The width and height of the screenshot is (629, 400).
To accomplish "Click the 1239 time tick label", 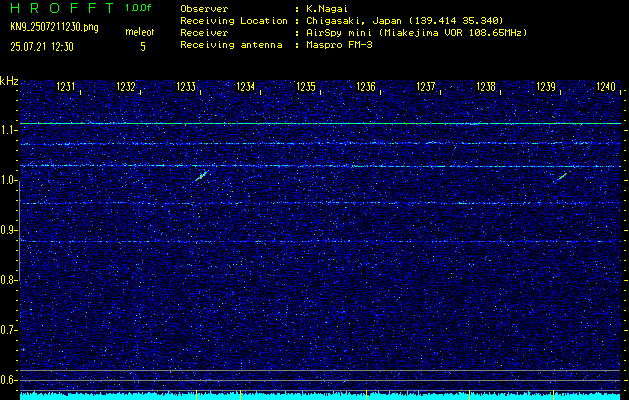I will (546, 87).
